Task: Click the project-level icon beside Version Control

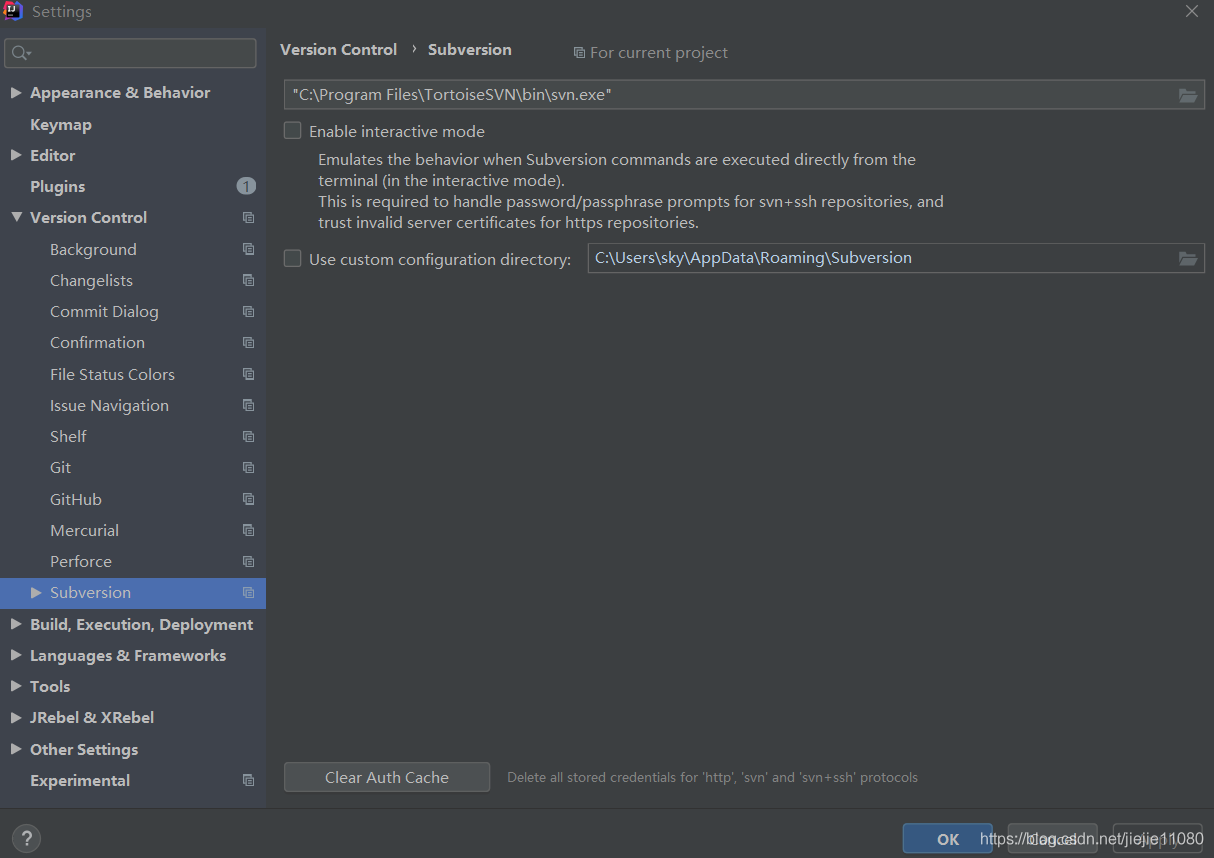Action: (x=248, y=218)
